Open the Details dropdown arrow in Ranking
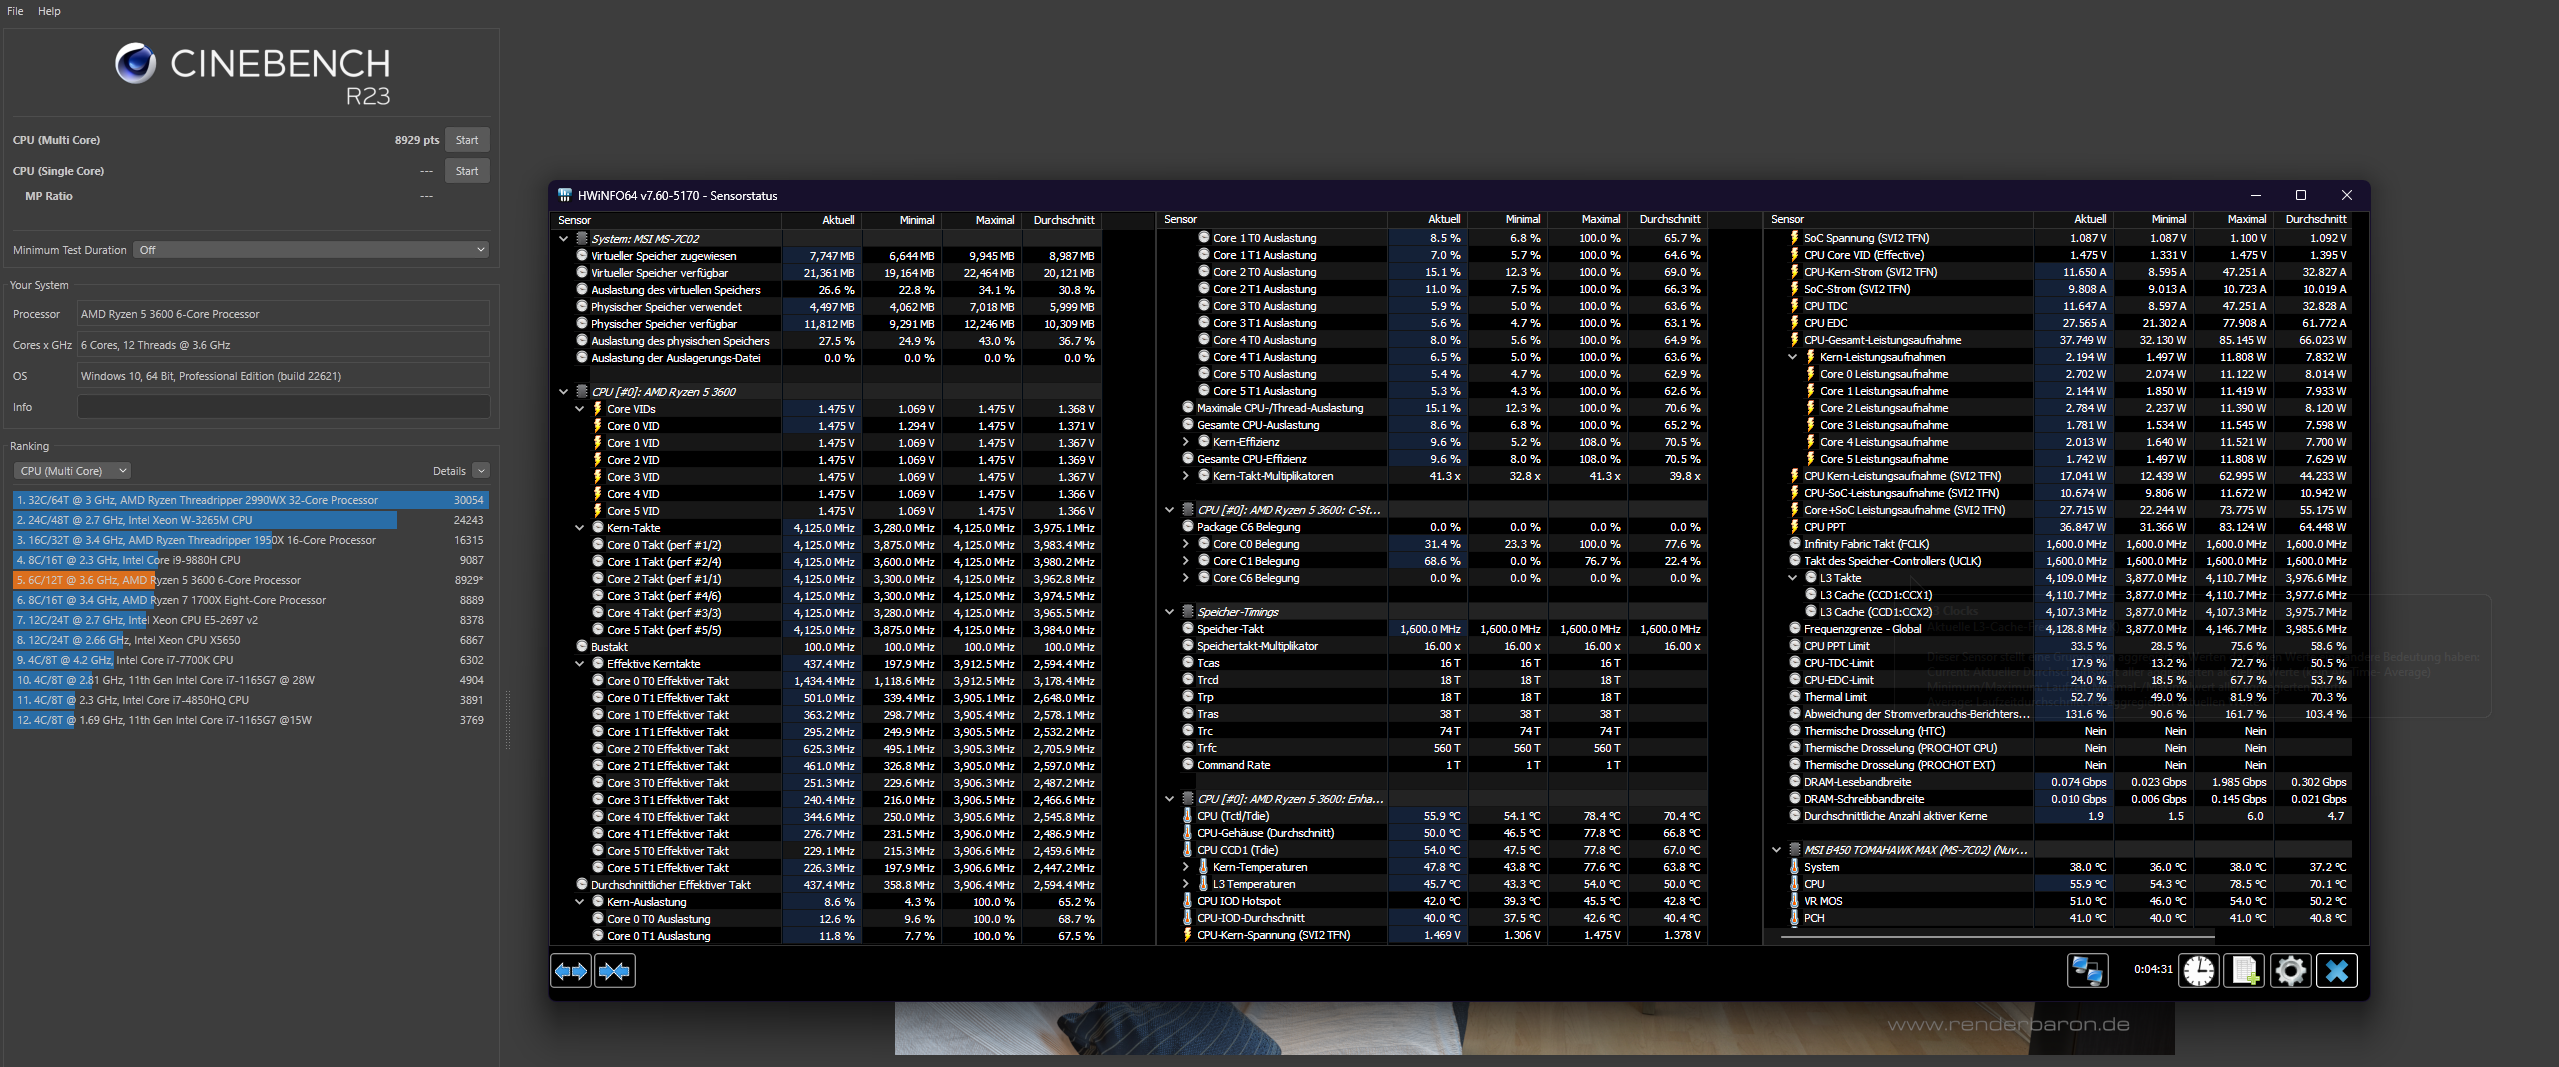Screen dimensions: 2559x1067 [x=481, y=471]
